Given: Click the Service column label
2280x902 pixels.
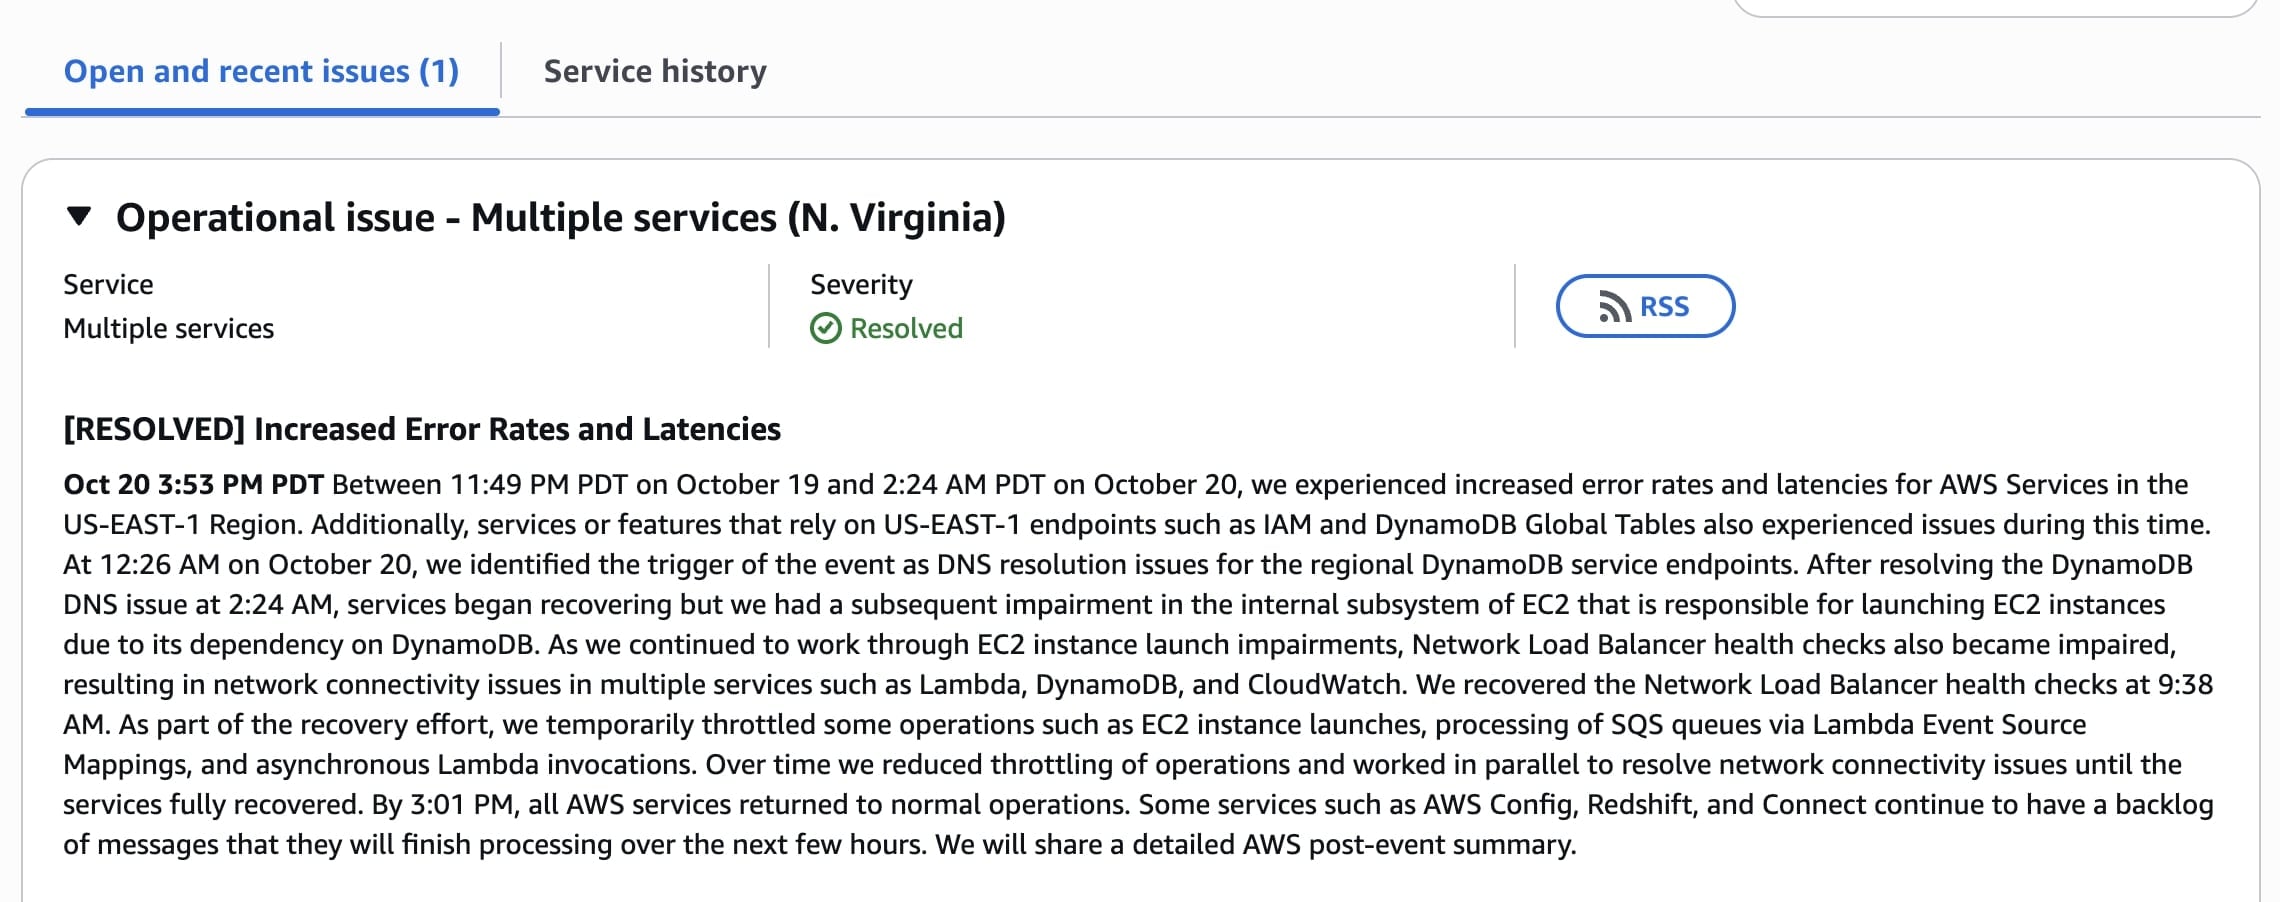Looking at the screenshot, I should tap(108, 285).
